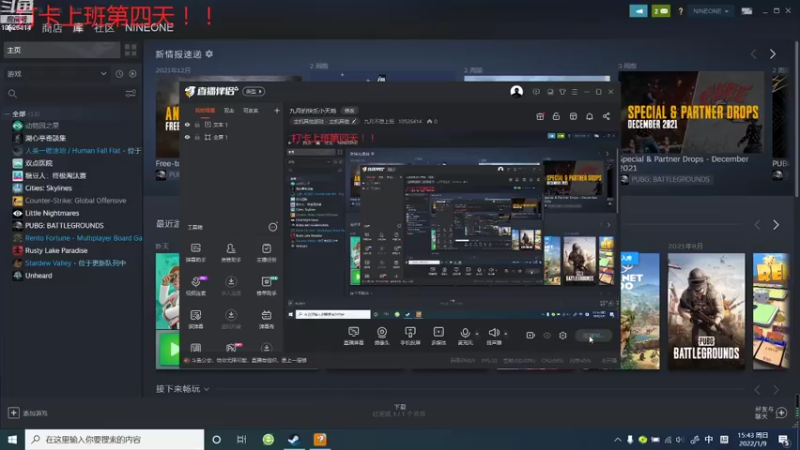Open Steam friends chat icon at bottom right
The image size is (800, 450).
coord(781,412)
